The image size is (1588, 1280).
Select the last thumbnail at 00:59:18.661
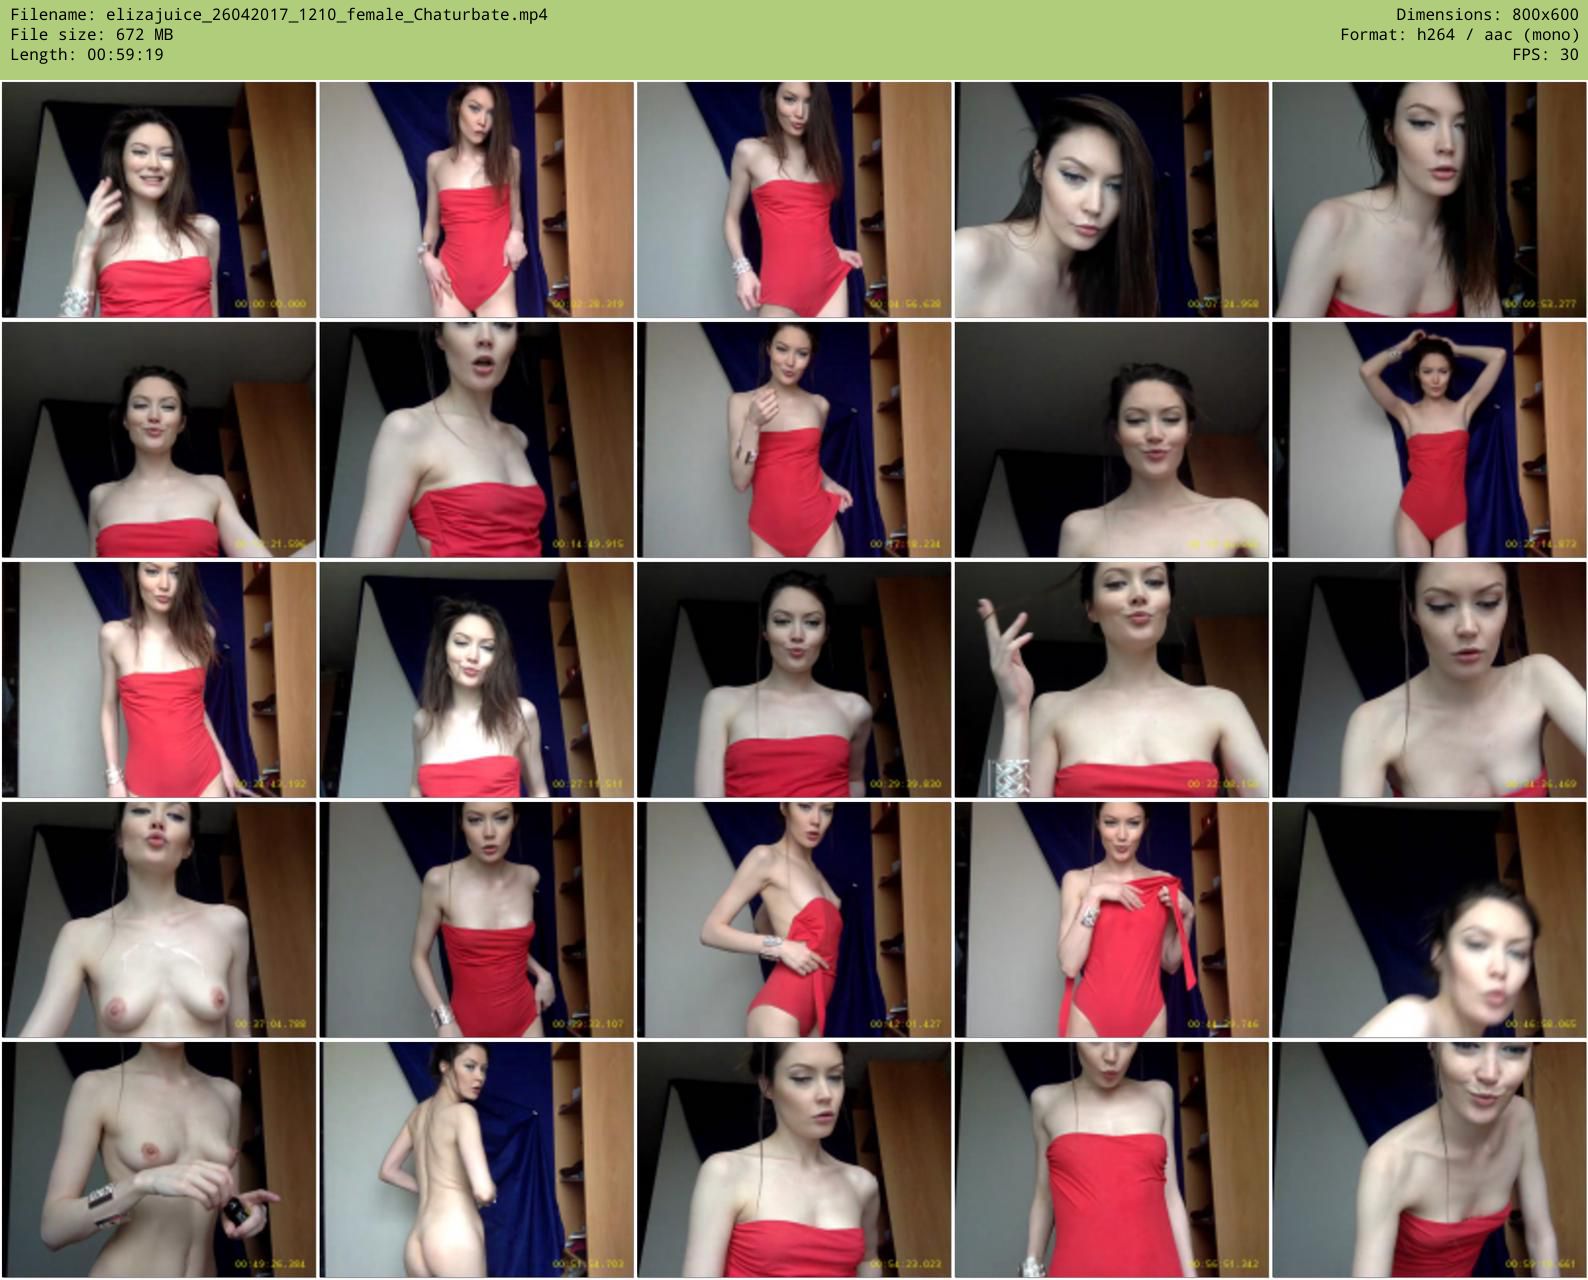point(1429,1160)
